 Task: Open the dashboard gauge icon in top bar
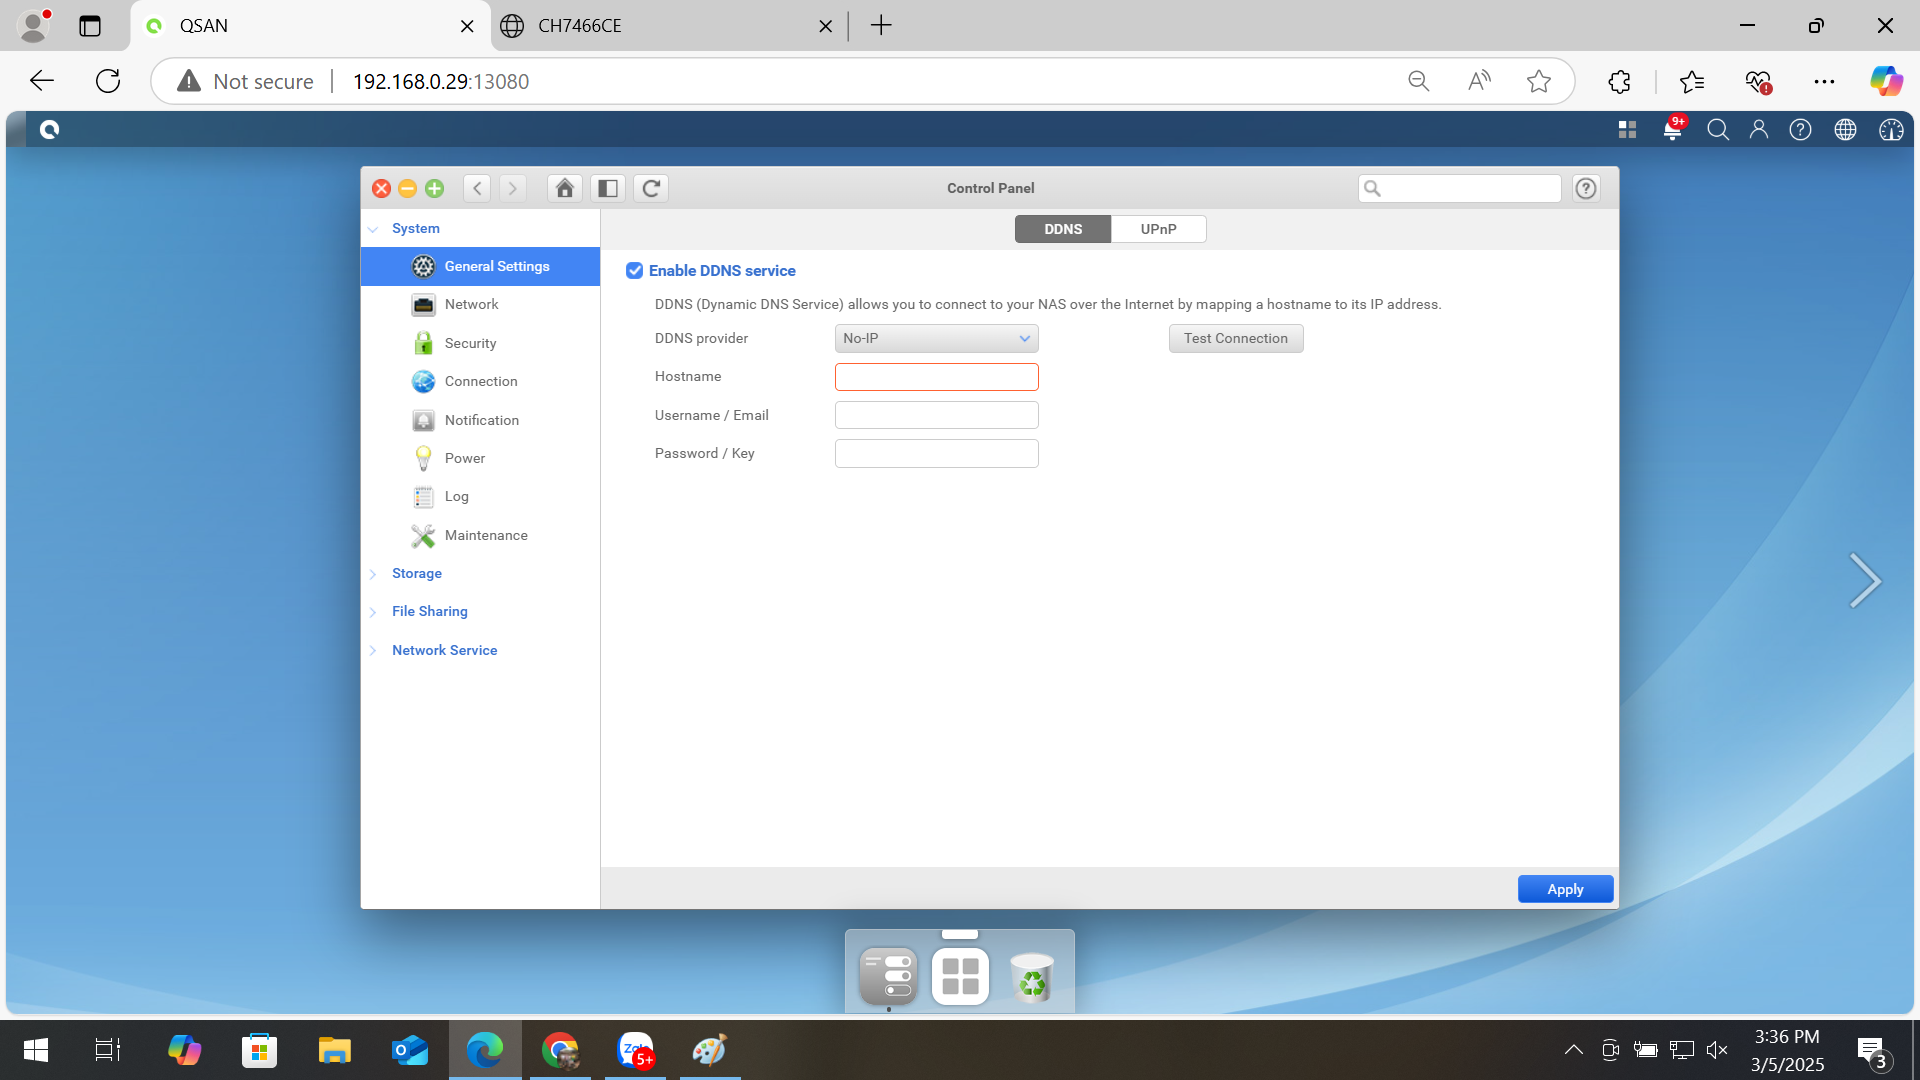click(1891, 129)
